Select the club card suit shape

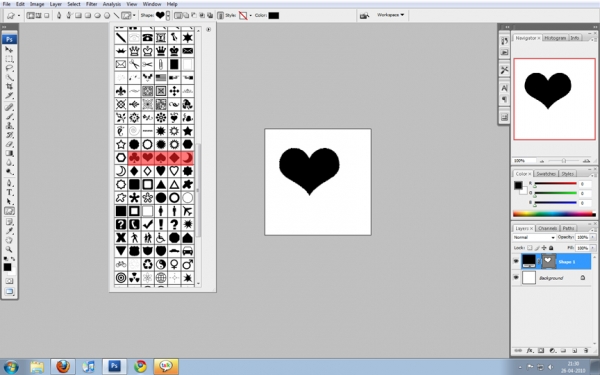coord(134,158)
